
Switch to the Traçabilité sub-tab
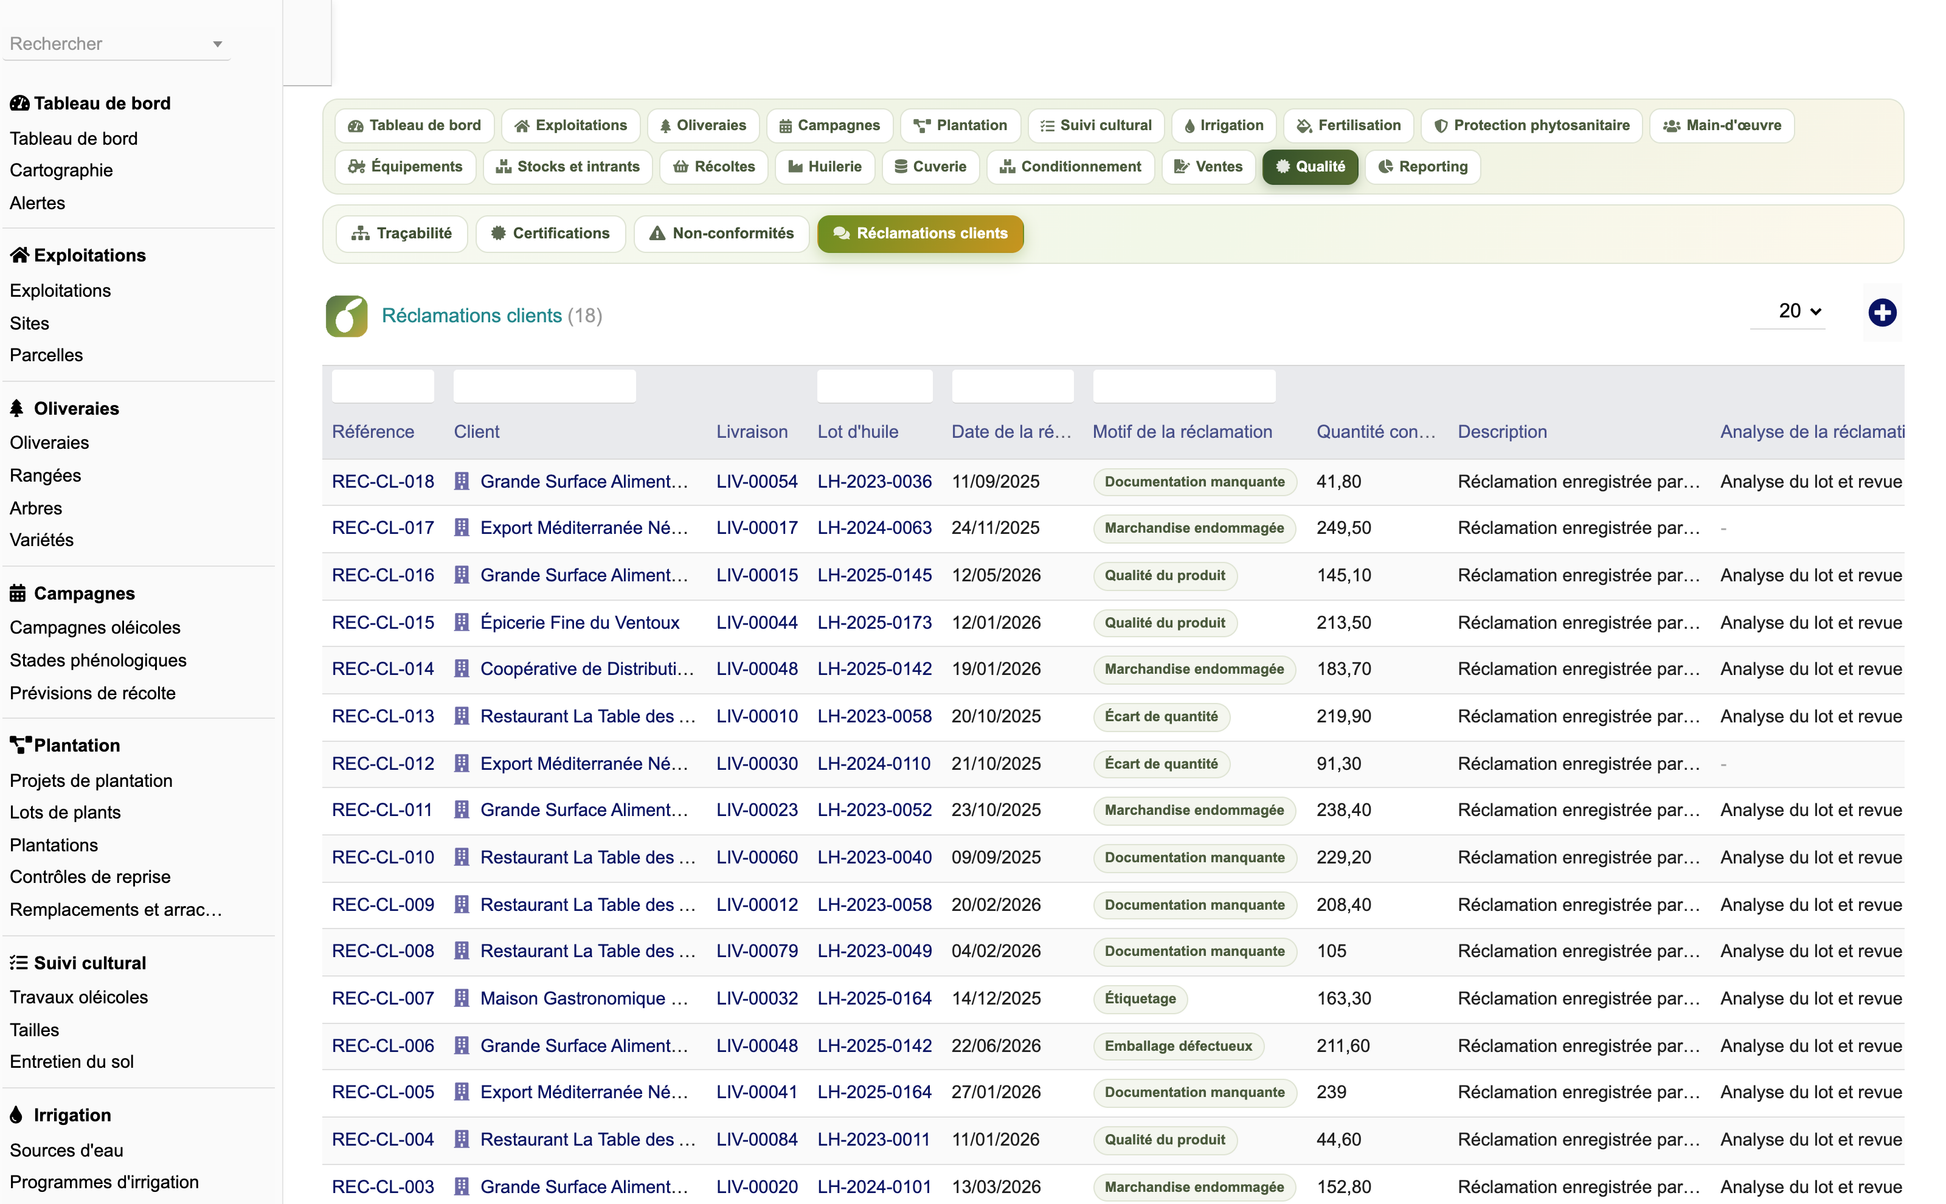click(402, 233)
